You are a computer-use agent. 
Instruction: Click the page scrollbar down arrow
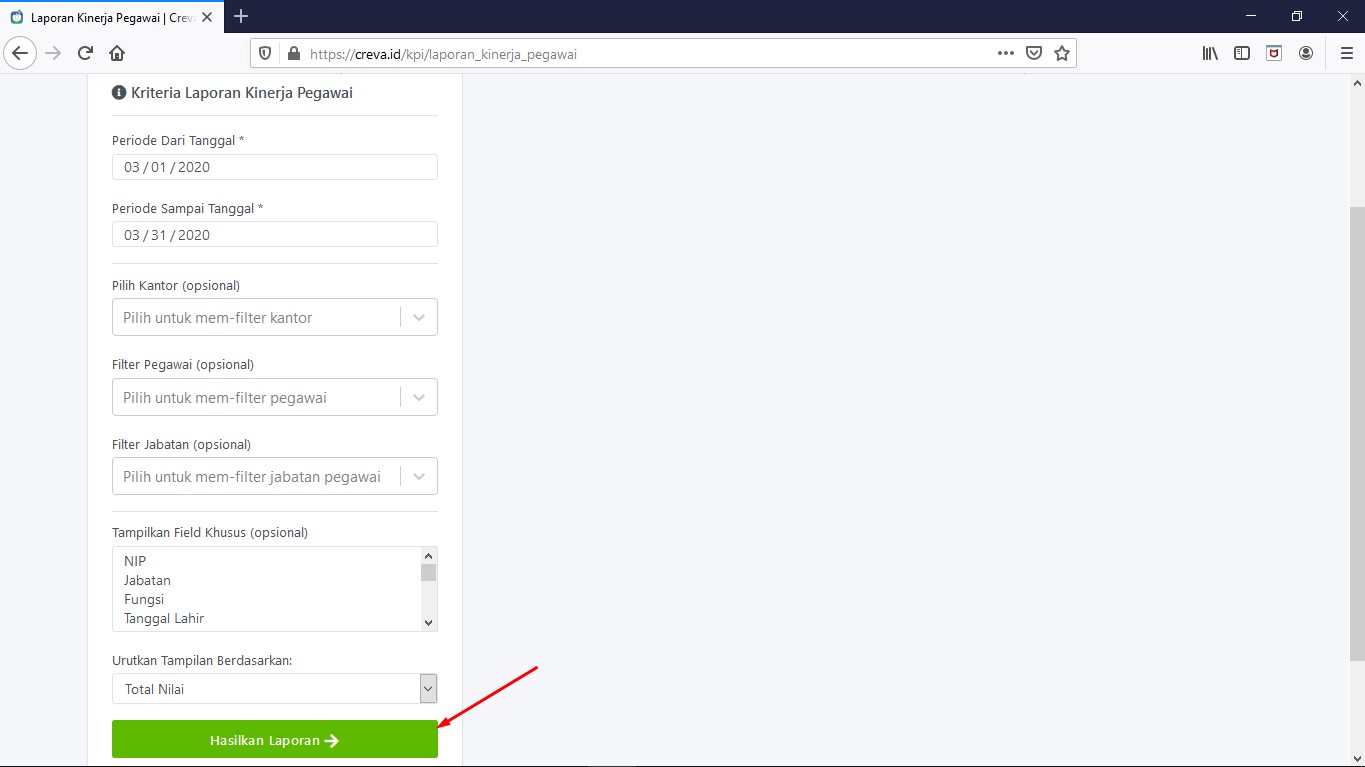tap(1357, 758)
